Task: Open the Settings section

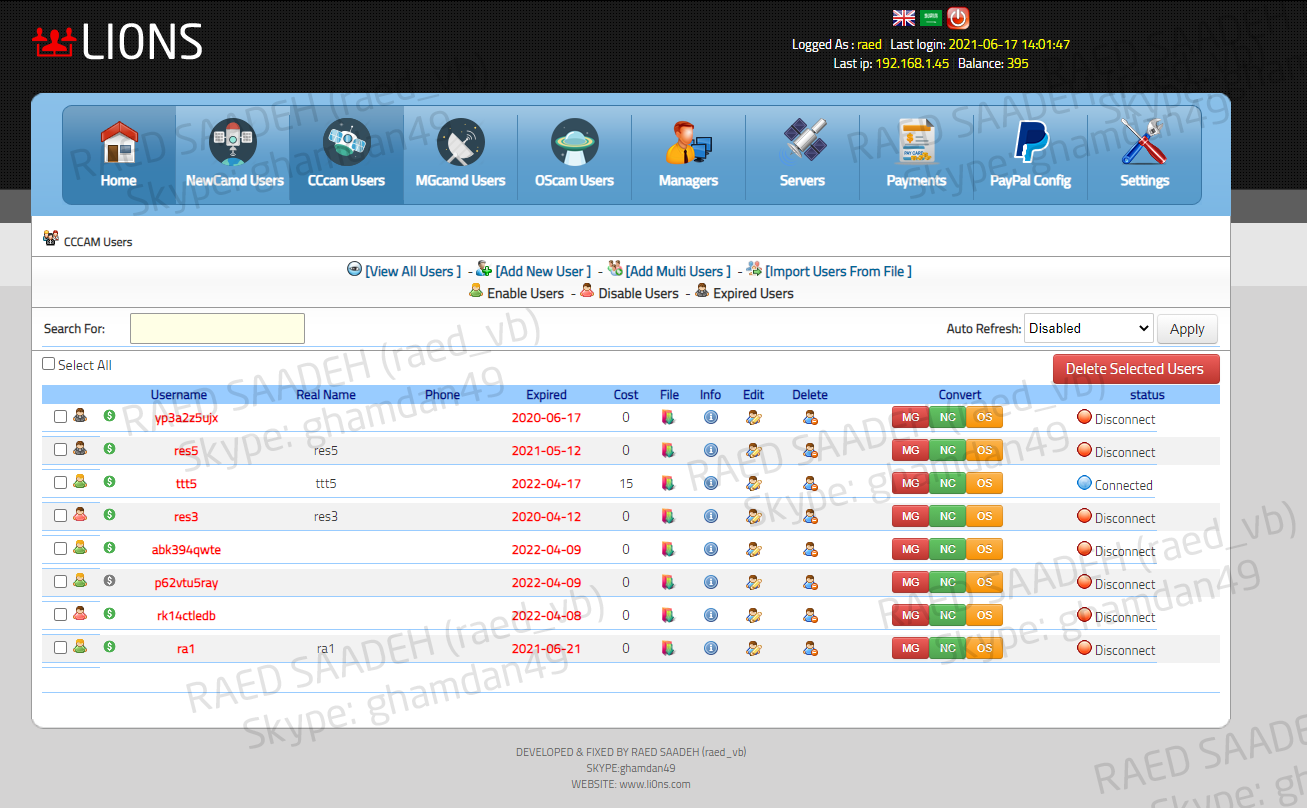Action: [1145, 155]
